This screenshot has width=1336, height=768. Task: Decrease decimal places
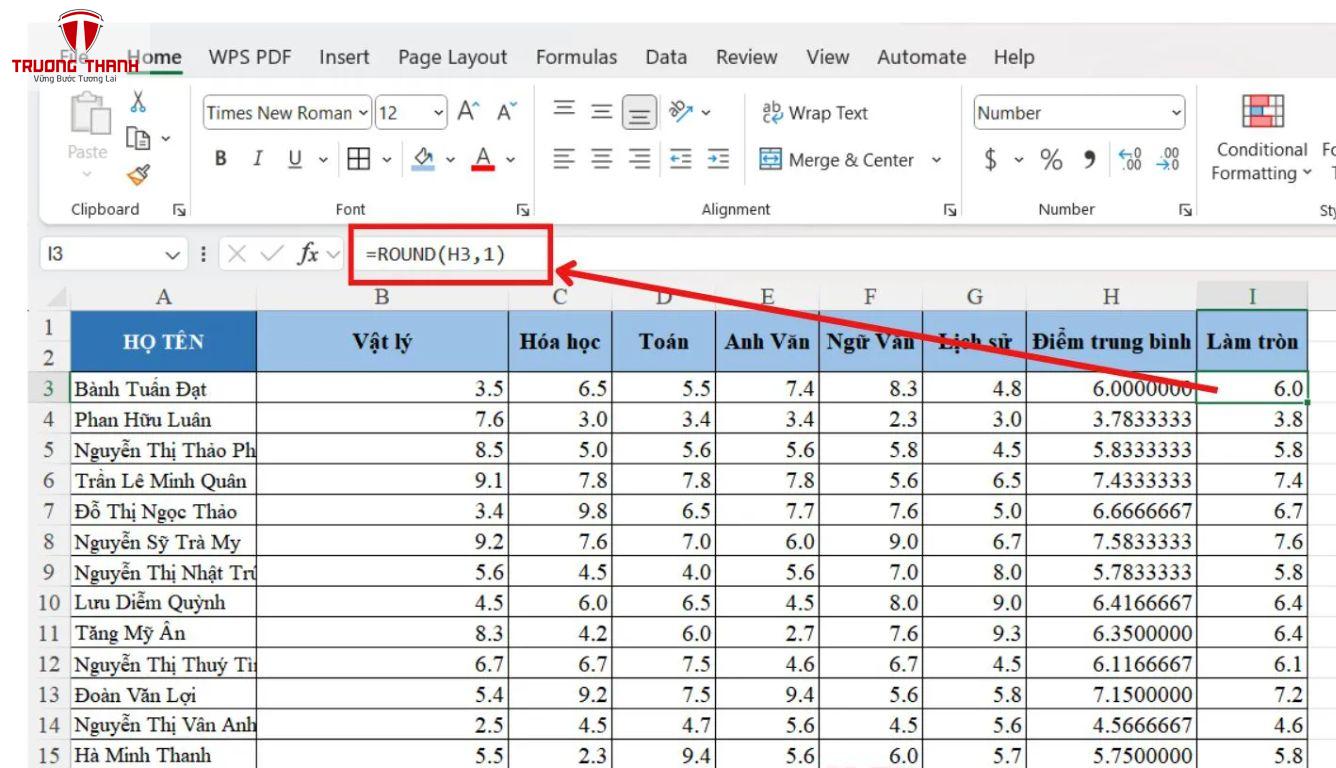(x=1167, y=160)
